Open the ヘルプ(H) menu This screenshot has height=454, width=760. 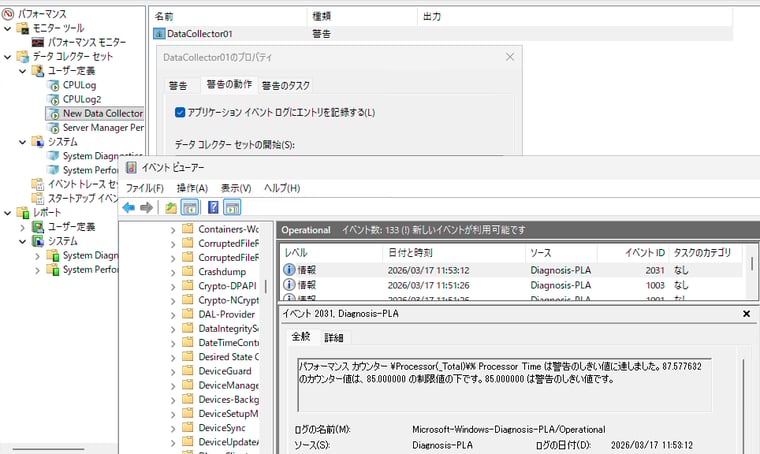pos(282,188)
